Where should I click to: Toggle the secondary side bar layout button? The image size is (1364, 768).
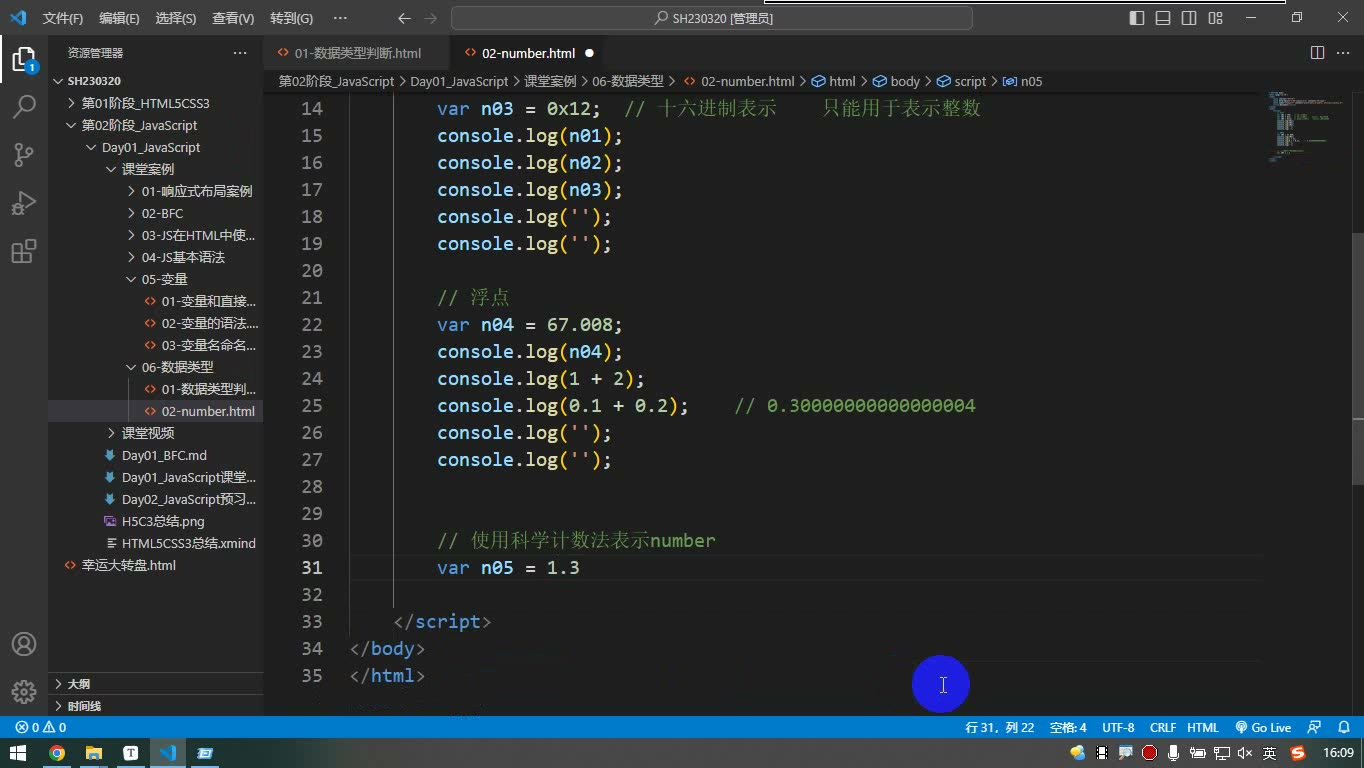coord(1189,18)
